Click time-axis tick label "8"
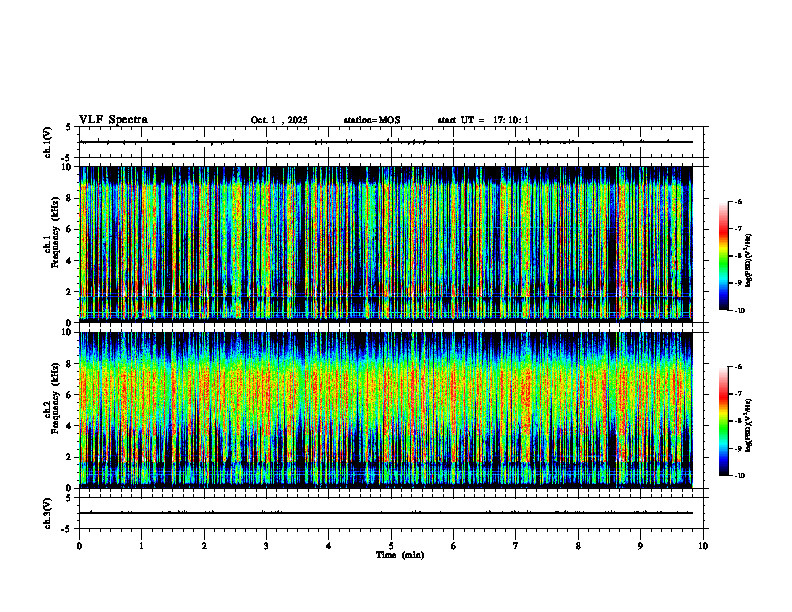The image size is (792, 612). click(x=578, y=546)
